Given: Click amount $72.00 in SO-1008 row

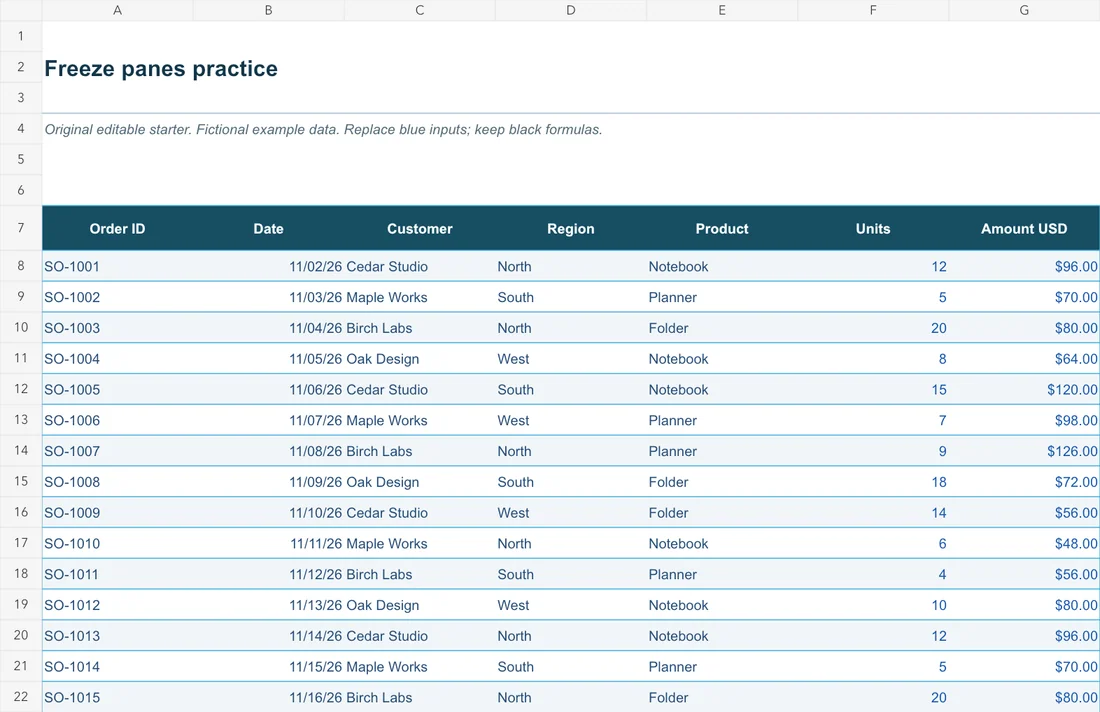Looking at the screenshot, I should 1024,482.
